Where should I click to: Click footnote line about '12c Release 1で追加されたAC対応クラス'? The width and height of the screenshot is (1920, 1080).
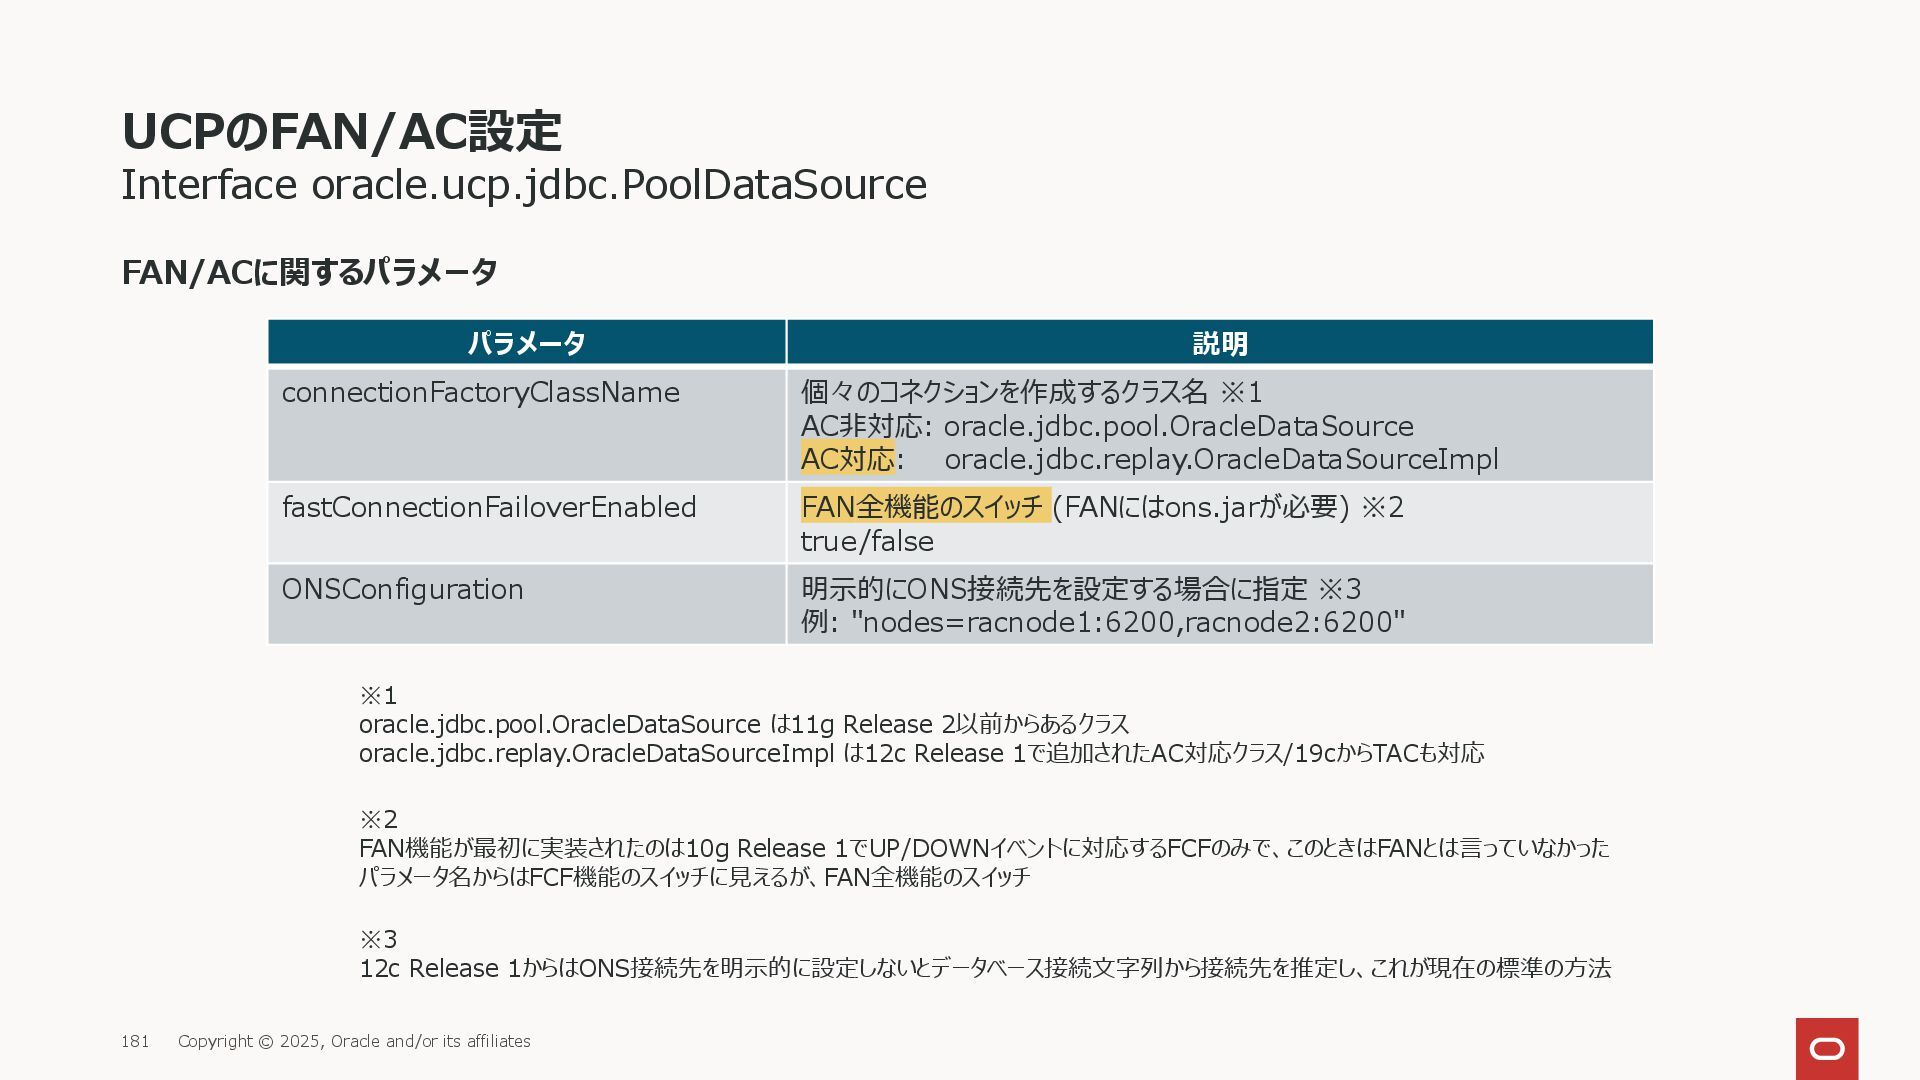[921, 753]
